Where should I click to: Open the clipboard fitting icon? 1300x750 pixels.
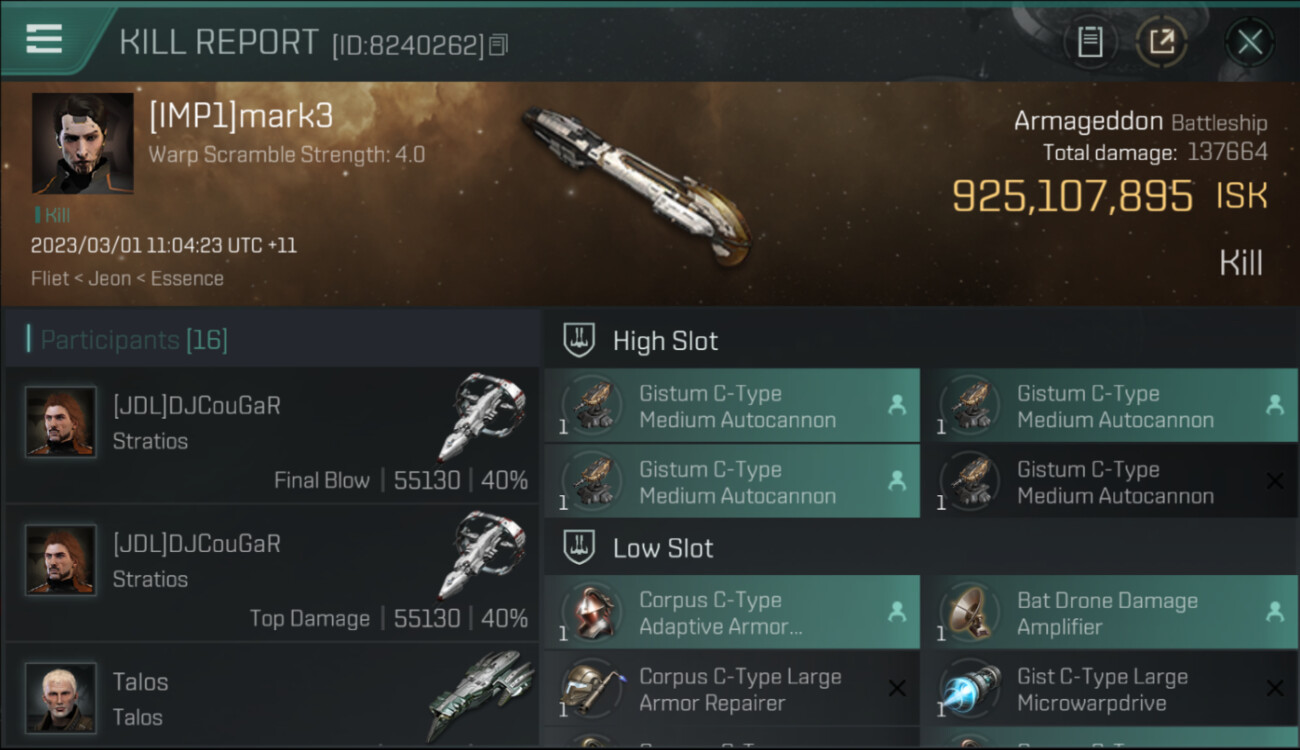[1090, 42]
